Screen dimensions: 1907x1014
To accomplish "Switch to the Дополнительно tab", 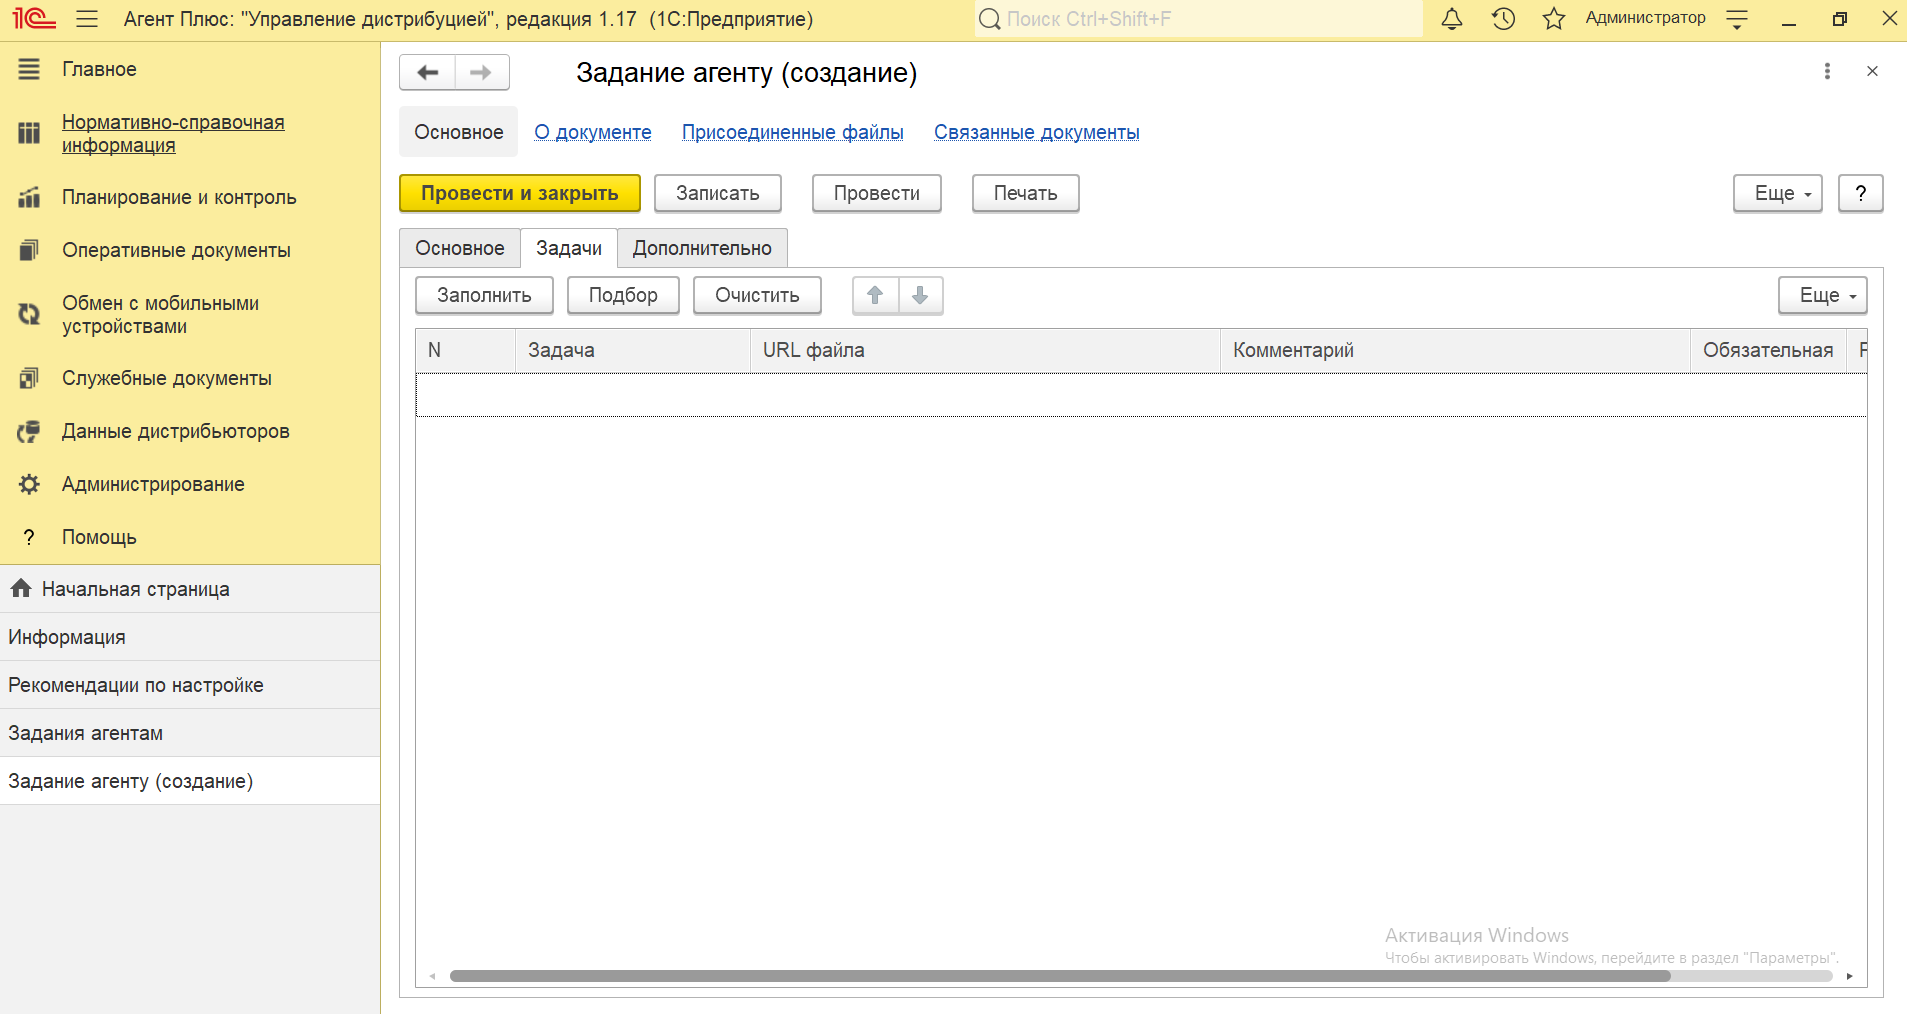I will 702,248.
